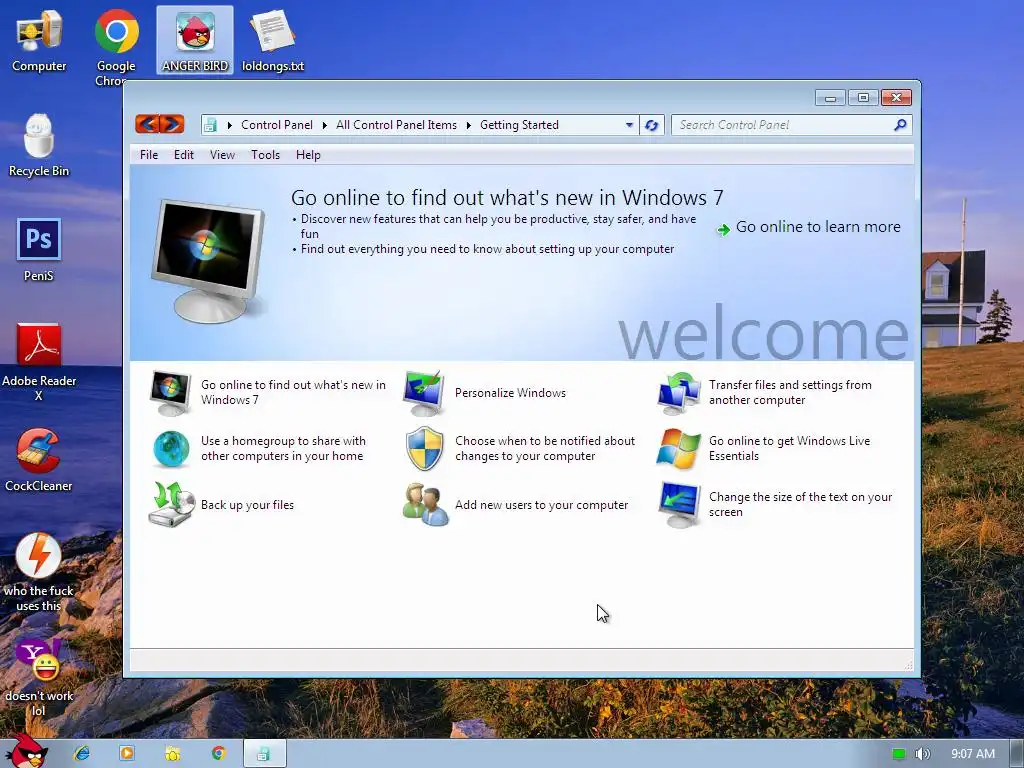
Task: Click the Add new users people icon
Action: pyautogui.click(x=425, y=504)
